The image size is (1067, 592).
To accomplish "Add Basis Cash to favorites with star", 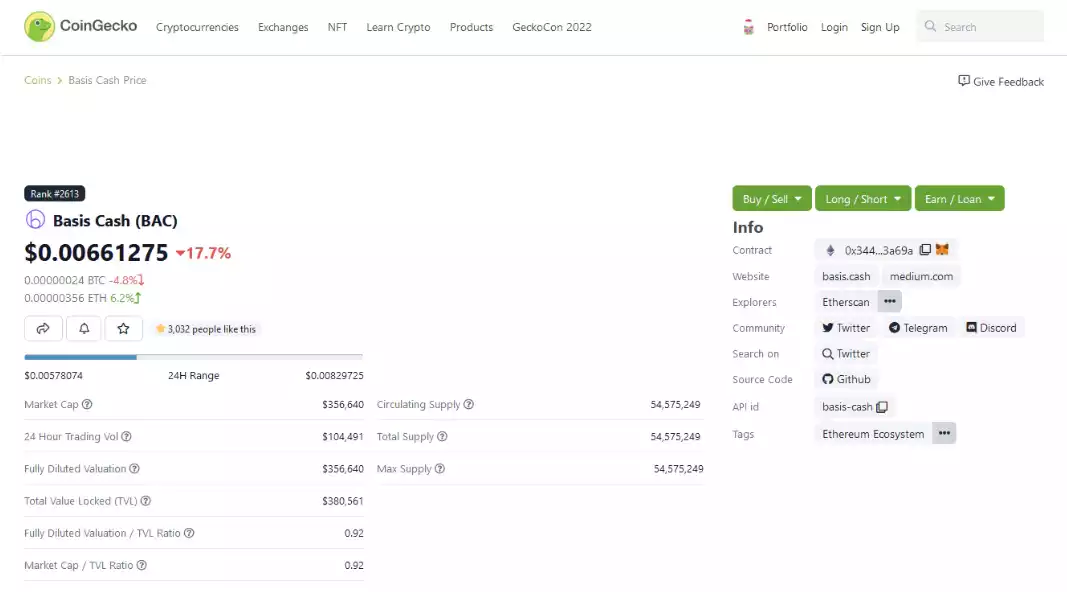I will [123, 329].
